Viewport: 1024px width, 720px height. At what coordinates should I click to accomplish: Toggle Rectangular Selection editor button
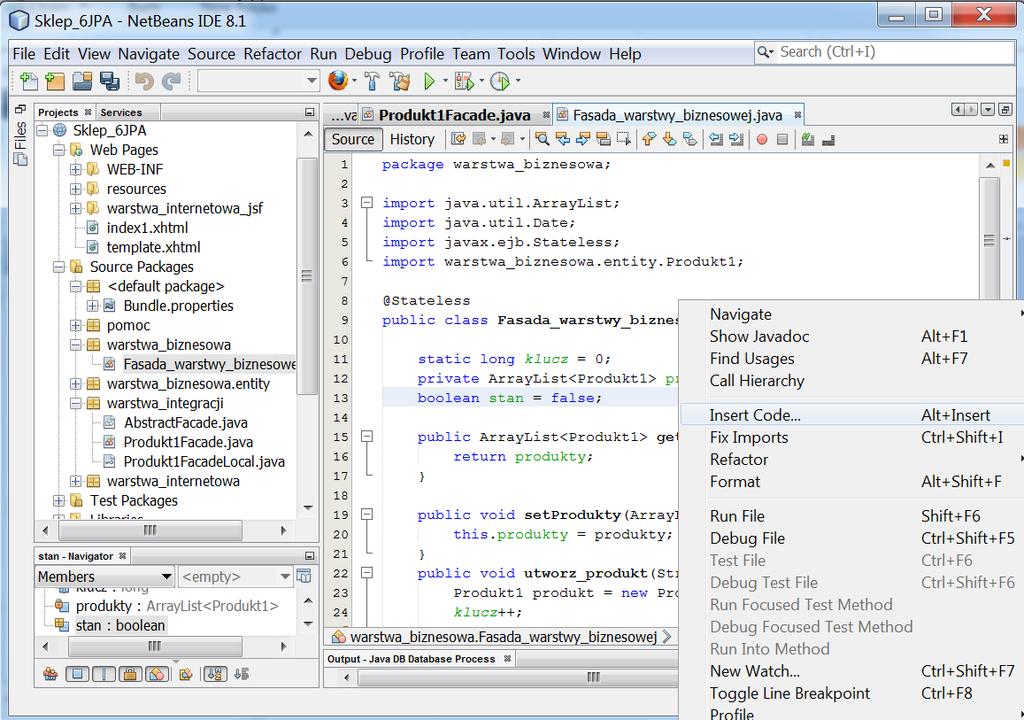(624, 139)
